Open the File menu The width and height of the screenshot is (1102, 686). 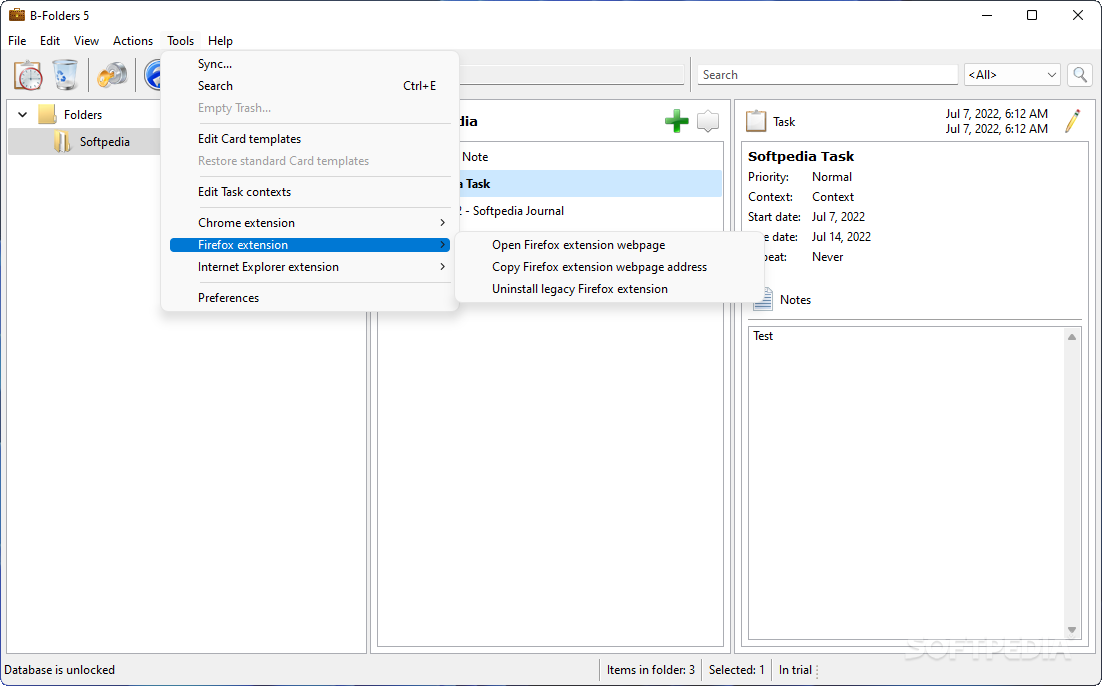point(17,41)
